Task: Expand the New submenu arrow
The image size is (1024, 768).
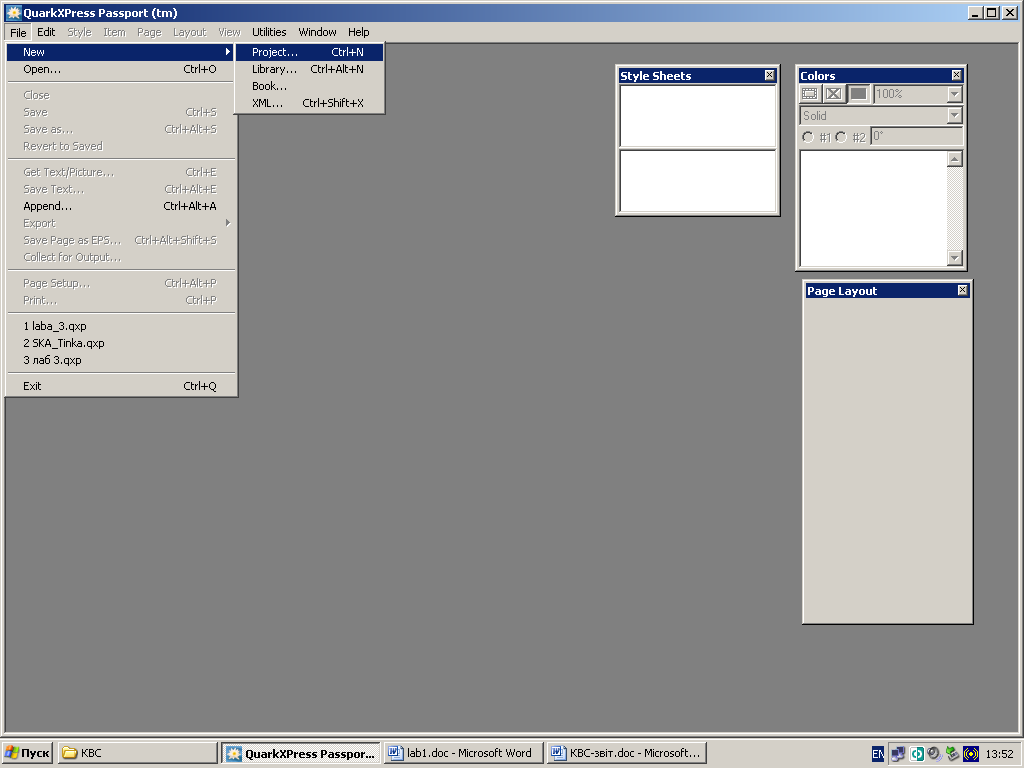Action: [227, 52]
